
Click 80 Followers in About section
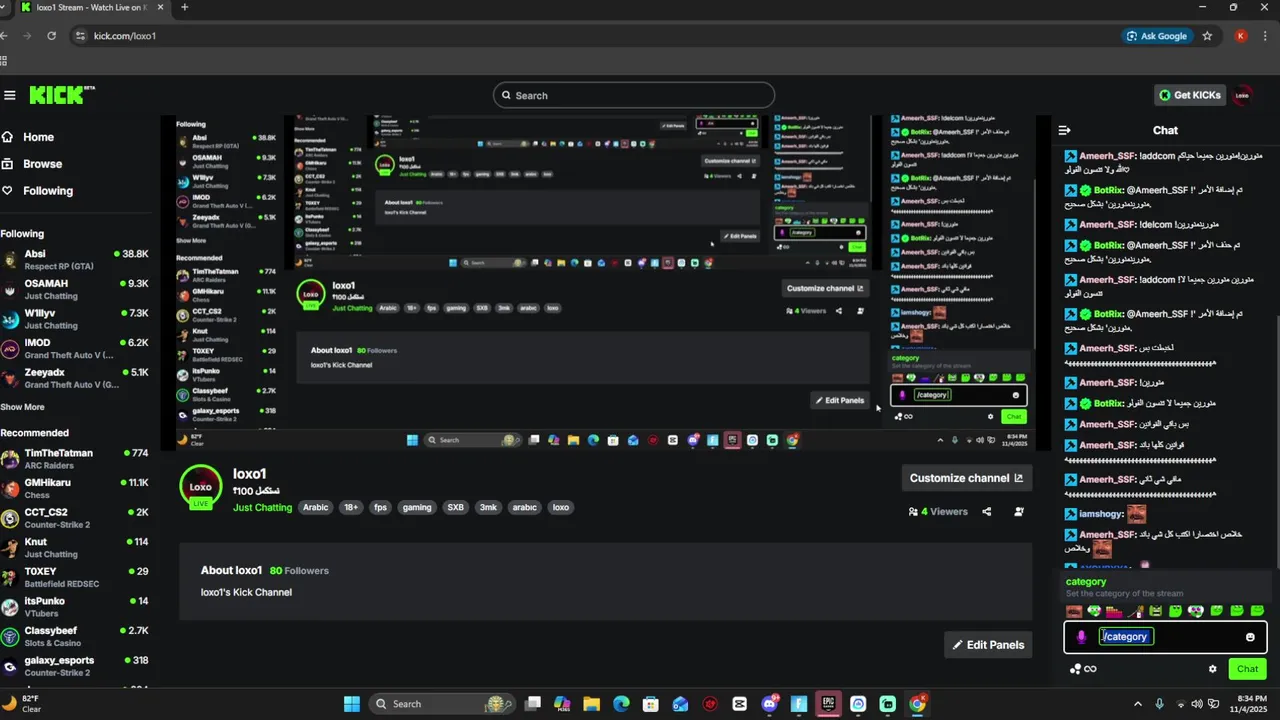[298, 571]
